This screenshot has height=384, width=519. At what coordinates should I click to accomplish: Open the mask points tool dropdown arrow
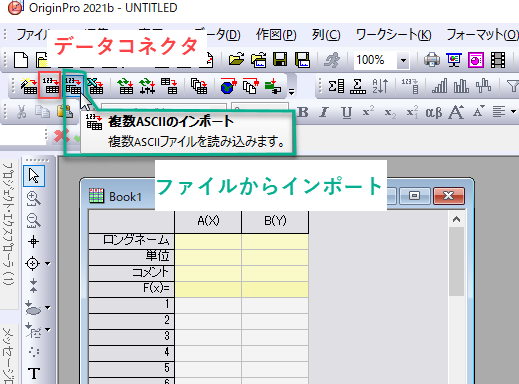[48, 329]
